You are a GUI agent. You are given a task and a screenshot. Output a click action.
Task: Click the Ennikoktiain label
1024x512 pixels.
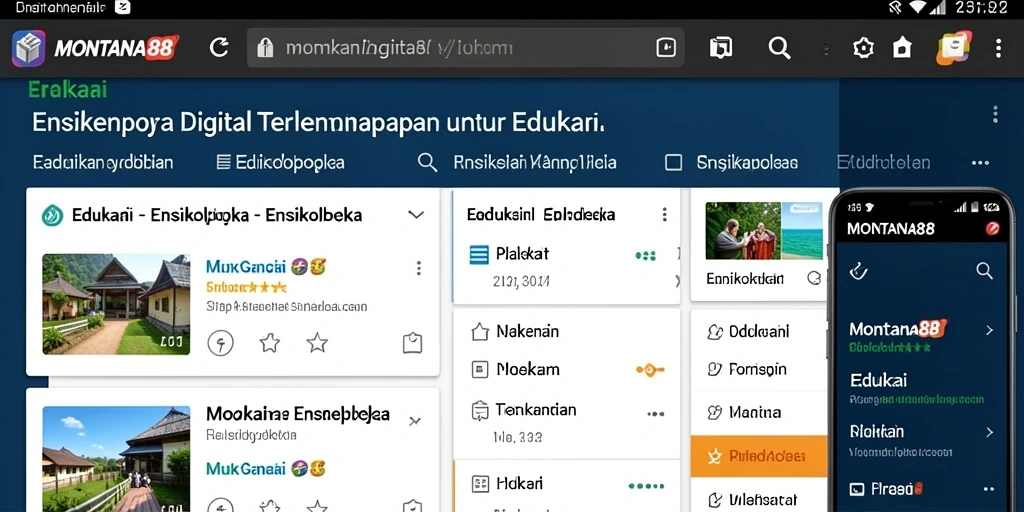tap(745, 279)
